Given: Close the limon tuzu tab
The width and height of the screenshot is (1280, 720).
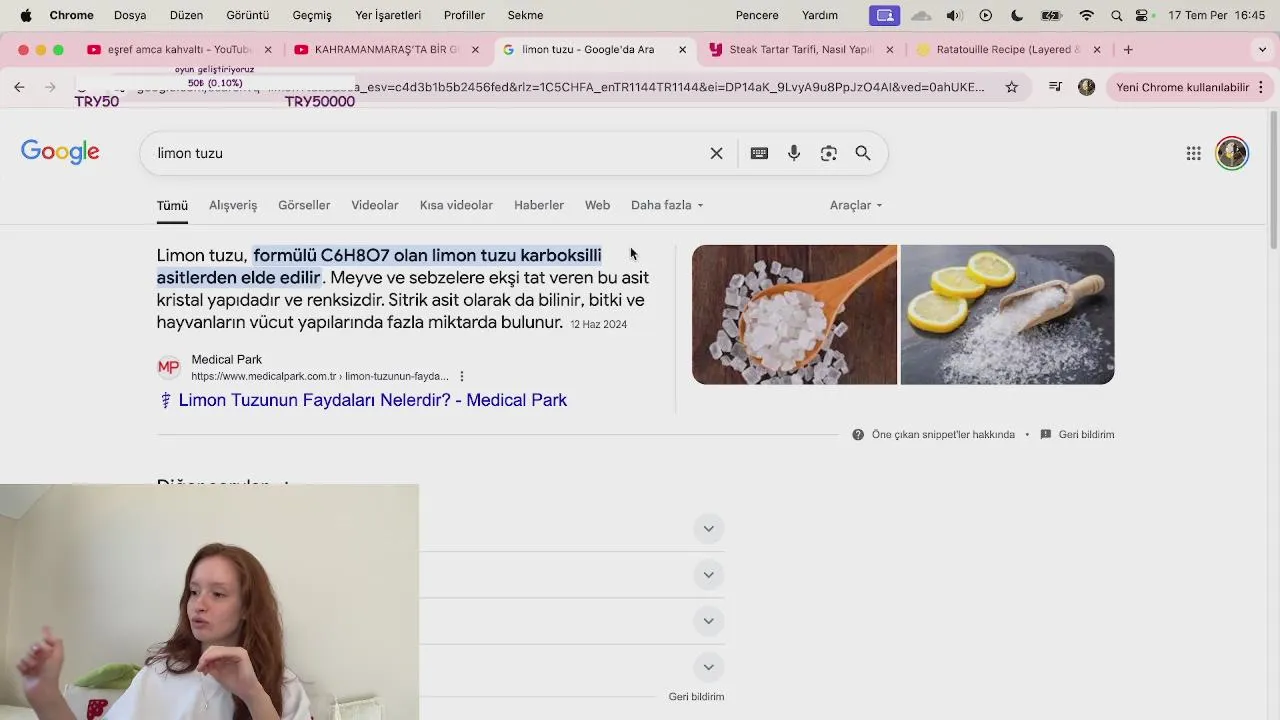Looking at the screenshot, I should [682, 49].
